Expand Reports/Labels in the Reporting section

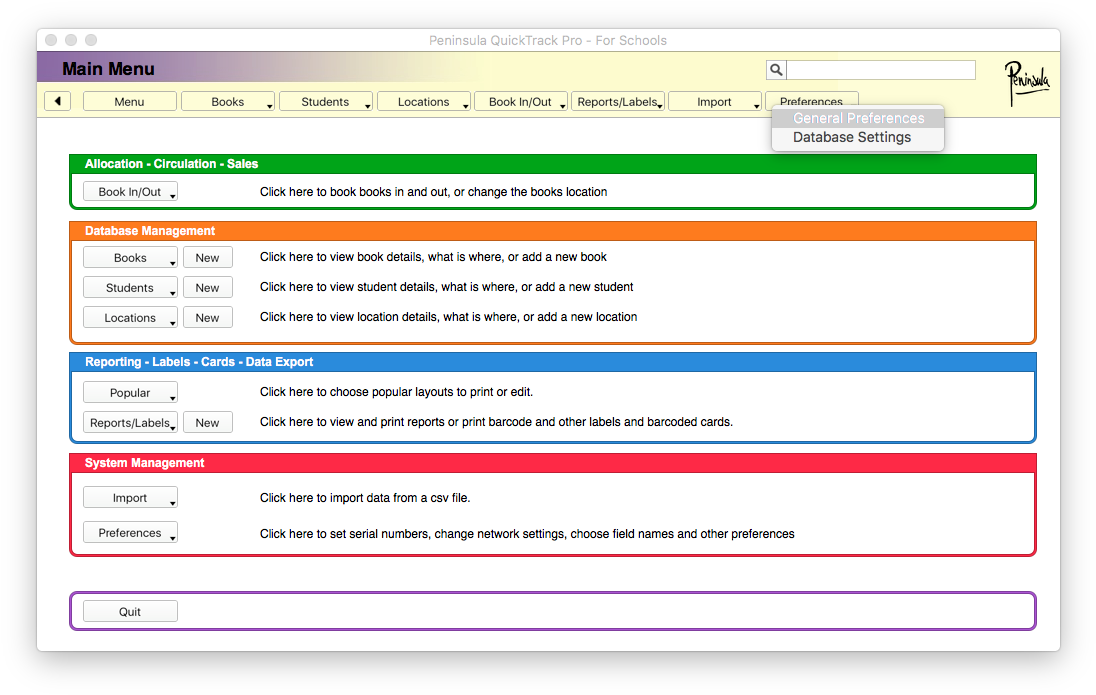(x=130, y=423)
